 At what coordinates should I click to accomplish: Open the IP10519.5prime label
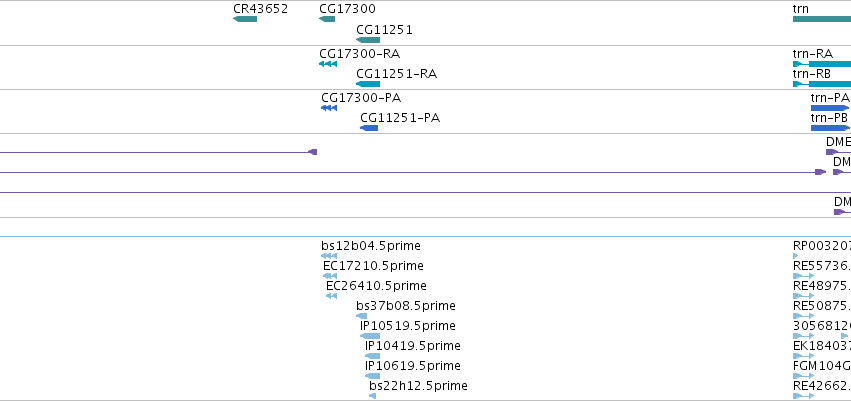408,326
